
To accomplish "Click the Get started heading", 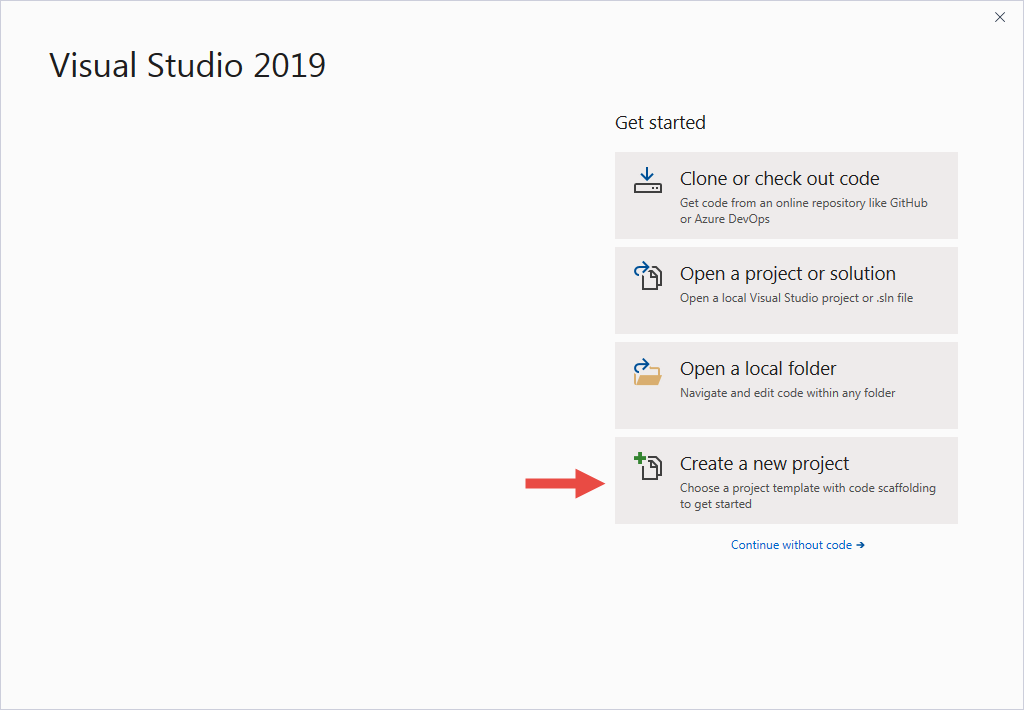I will click(x=660, y=123).
